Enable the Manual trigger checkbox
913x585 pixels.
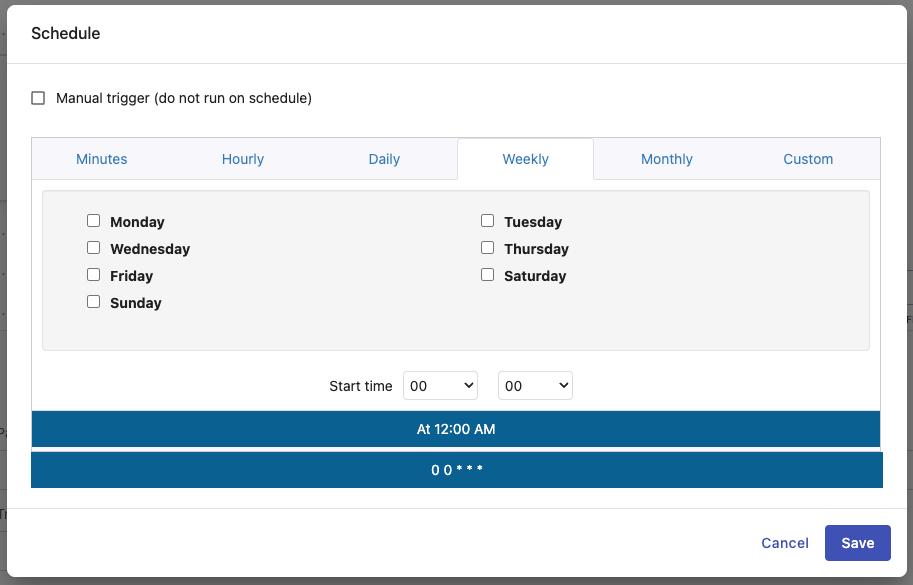tap(38, 98)
